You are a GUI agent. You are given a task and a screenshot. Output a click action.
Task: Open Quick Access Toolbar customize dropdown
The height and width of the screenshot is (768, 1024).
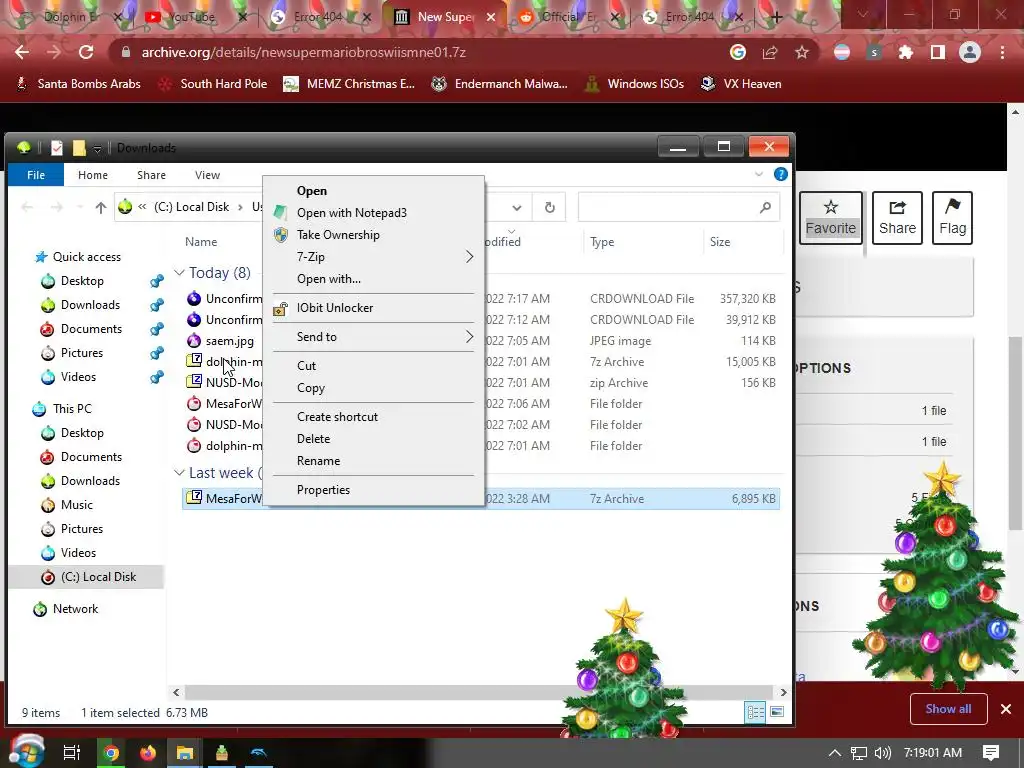(x=97, y=149)
